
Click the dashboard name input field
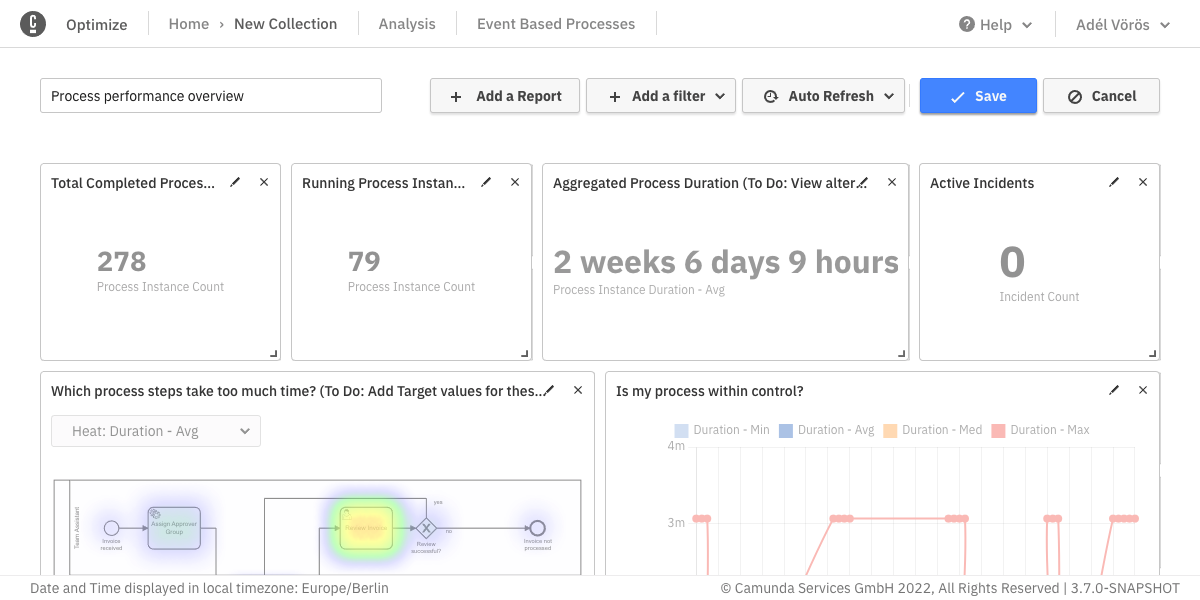tap(211, 96)
